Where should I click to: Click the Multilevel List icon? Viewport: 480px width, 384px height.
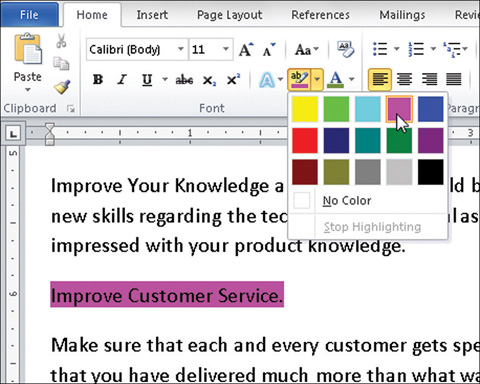coord(452,49)
